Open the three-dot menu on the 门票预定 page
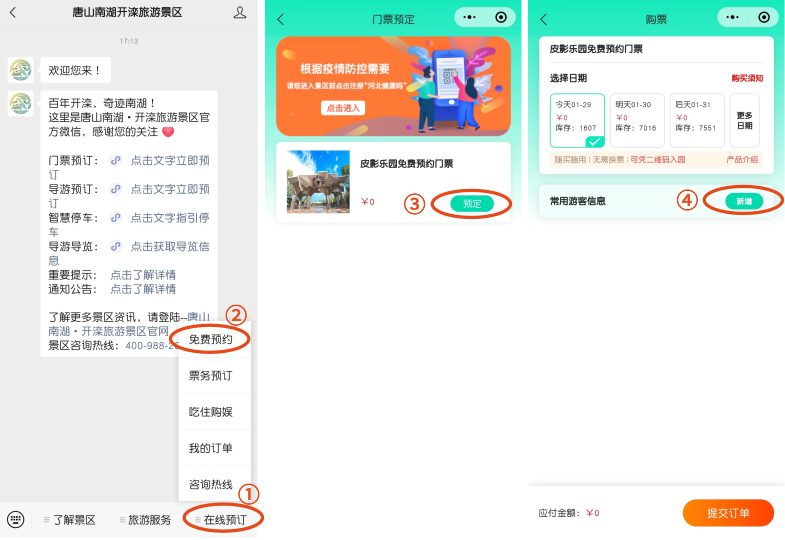The image size is (785, 540). click(x=471, y=18)
